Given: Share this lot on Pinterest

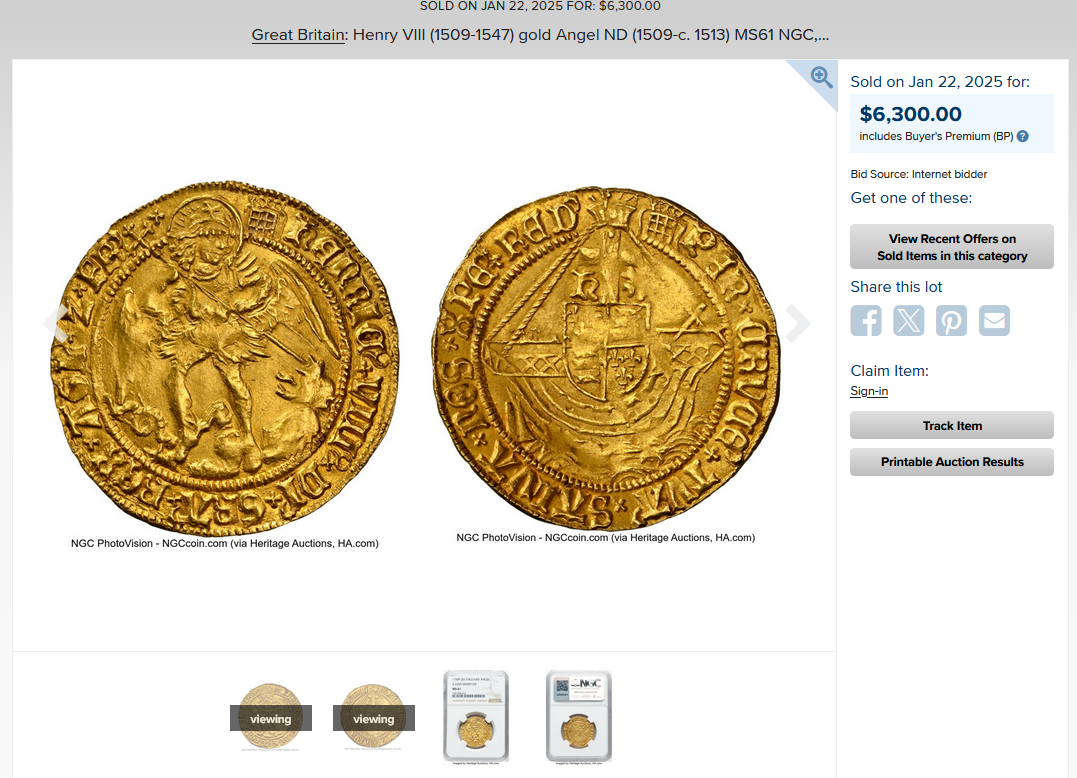Looking at the screenshot, I should pyautogui.click(x=951, y=321).
